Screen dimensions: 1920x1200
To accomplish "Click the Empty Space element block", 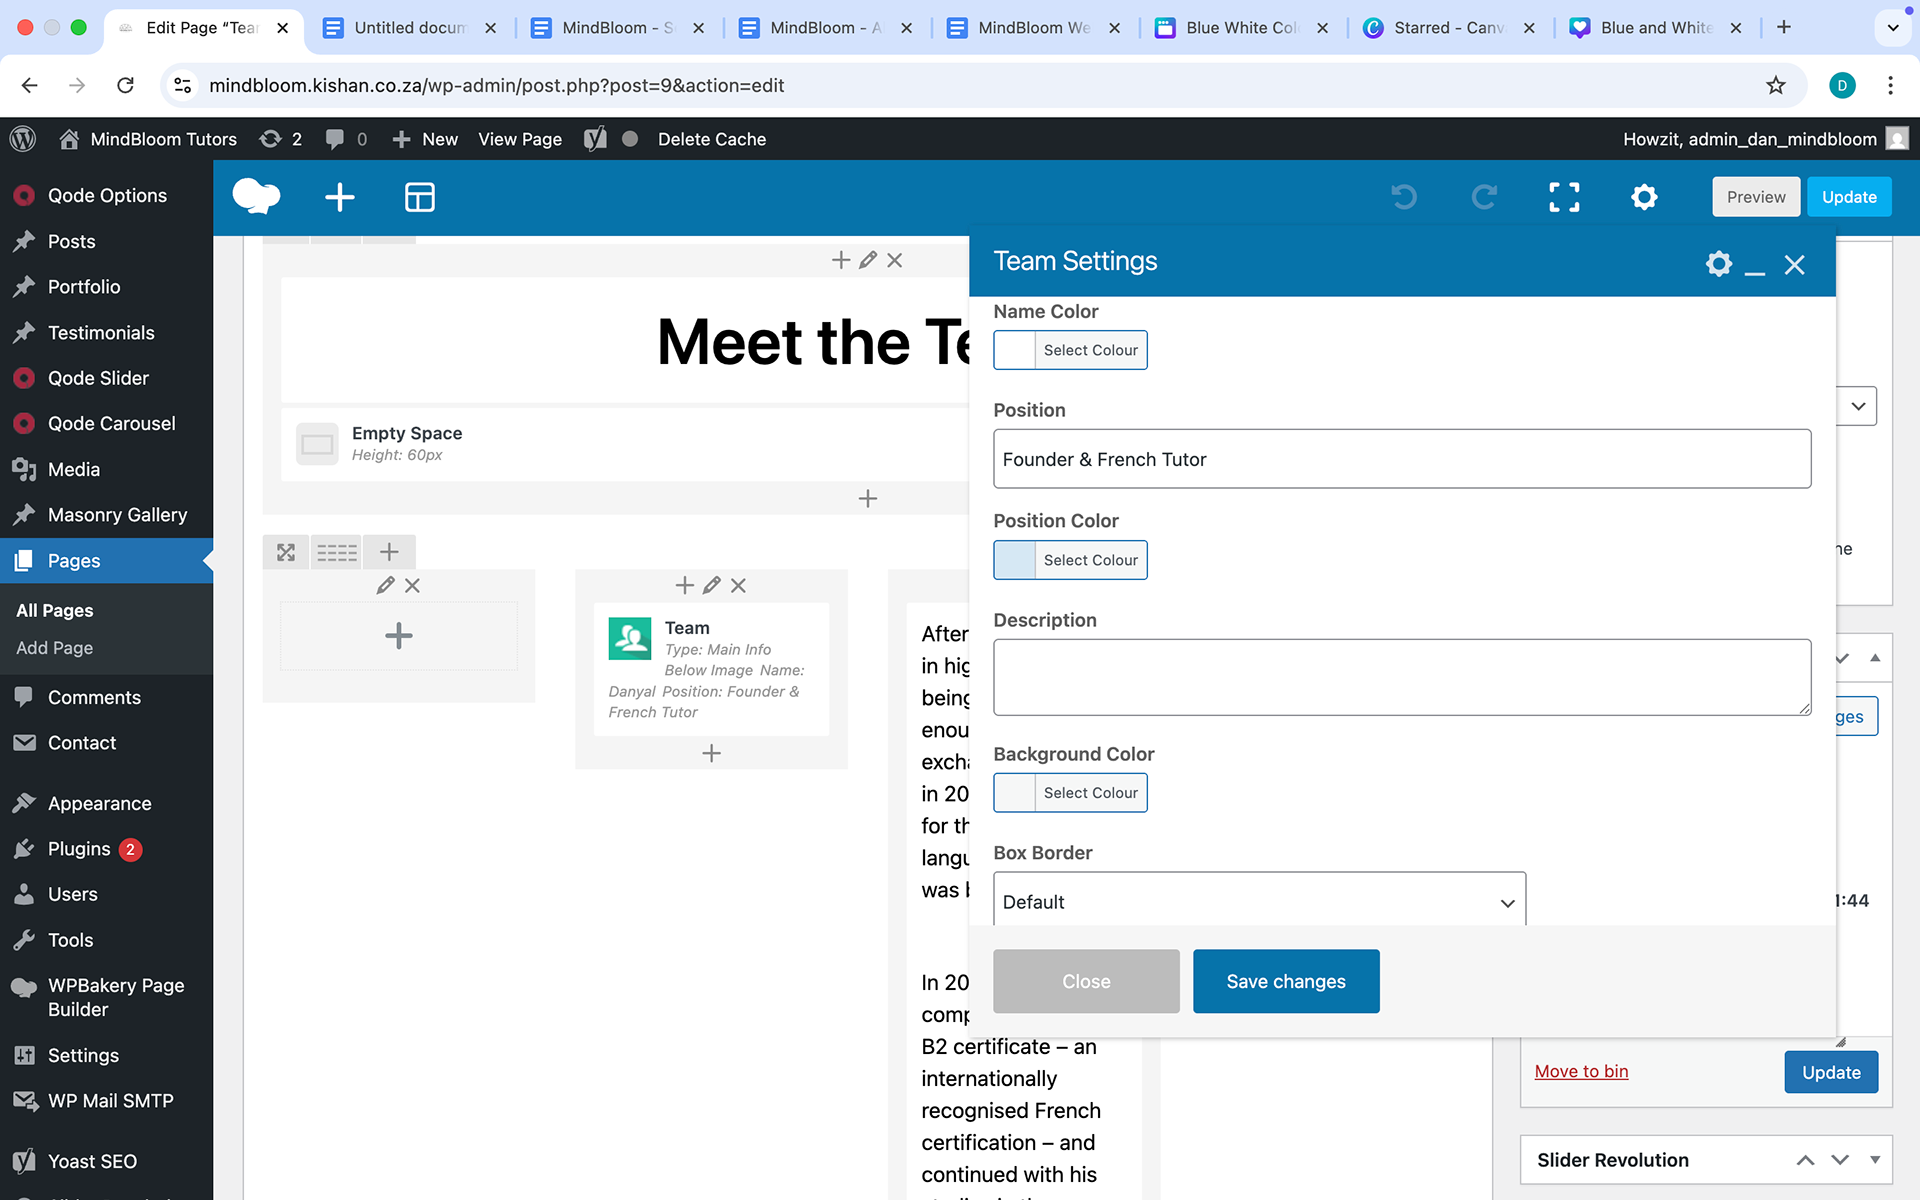I will coord(625,443).
